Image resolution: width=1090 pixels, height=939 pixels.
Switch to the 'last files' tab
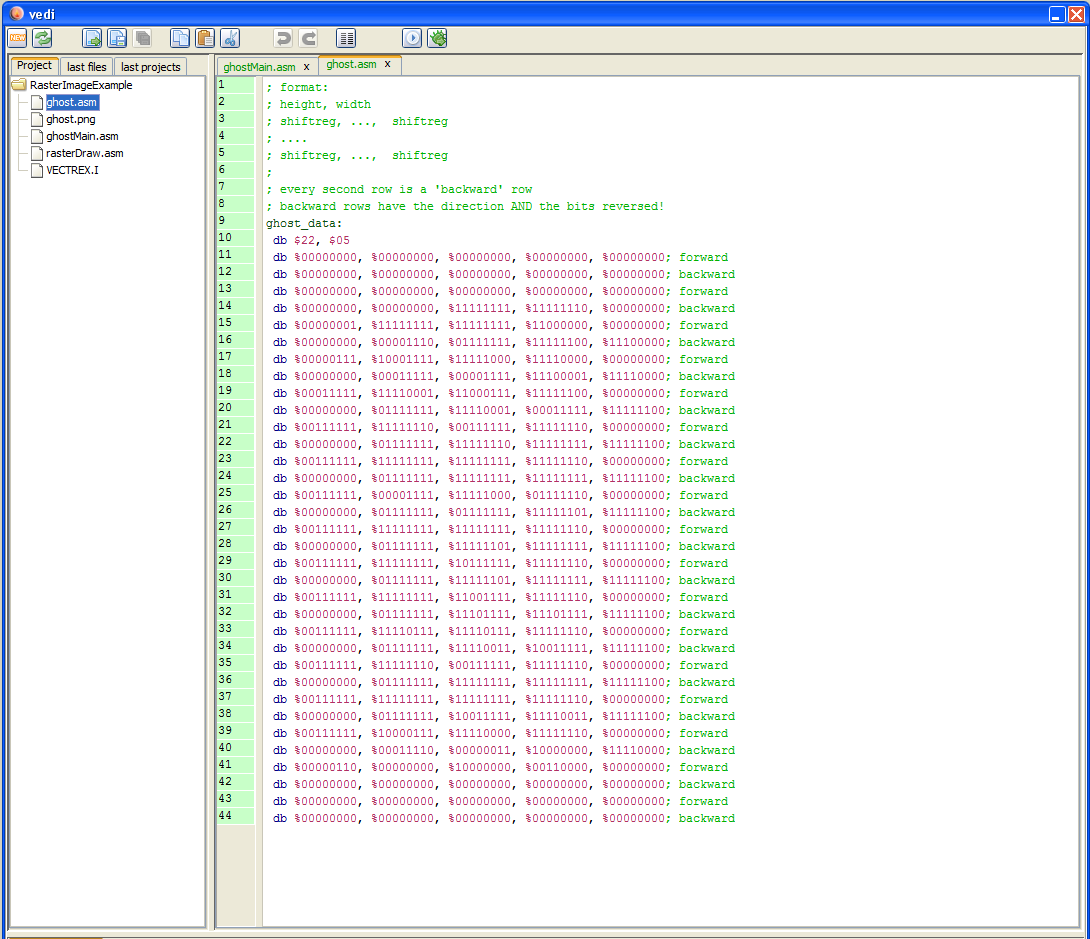click(87, 67)
